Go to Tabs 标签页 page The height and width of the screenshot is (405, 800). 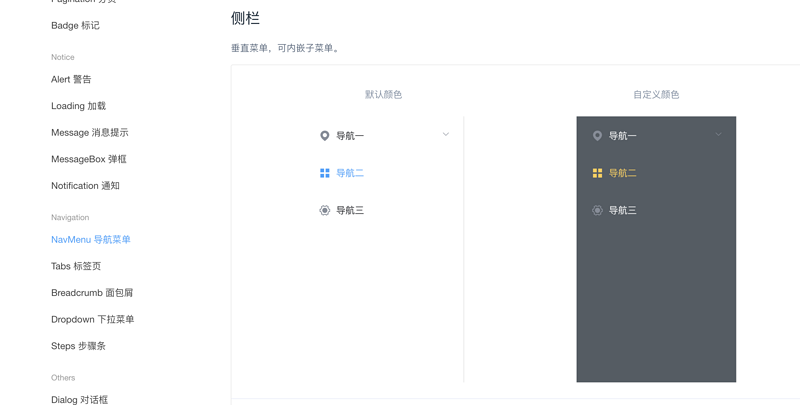click(76, 266)
